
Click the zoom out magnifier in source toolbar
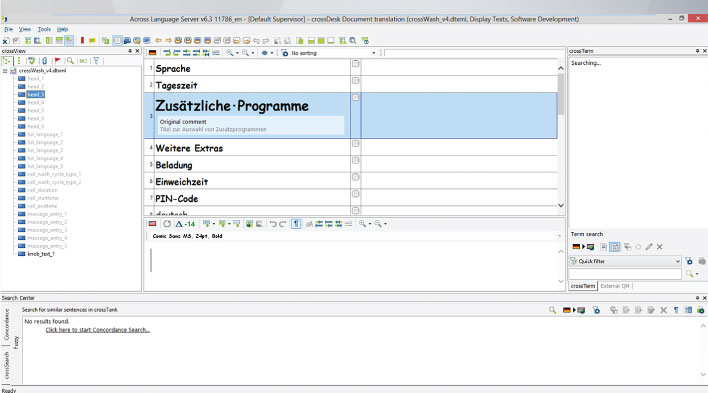pyautogui.click(x=245, y=53)
